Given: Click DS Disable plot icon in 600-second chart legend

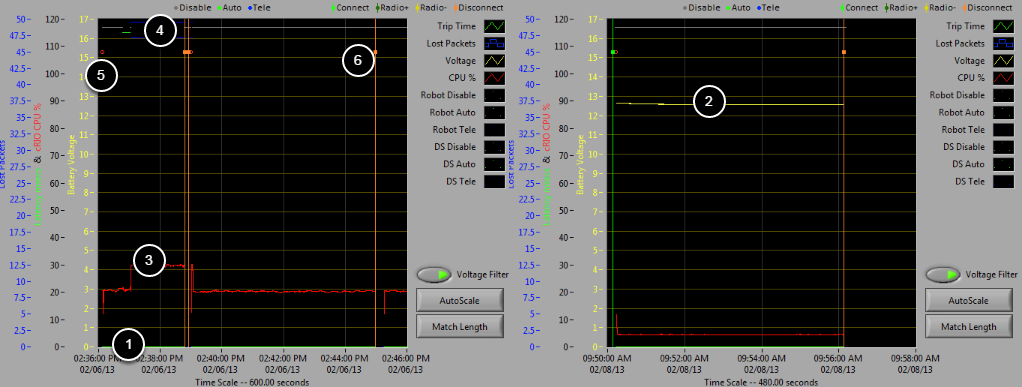Looking at the screenshot, I should [x=495, y=147].
